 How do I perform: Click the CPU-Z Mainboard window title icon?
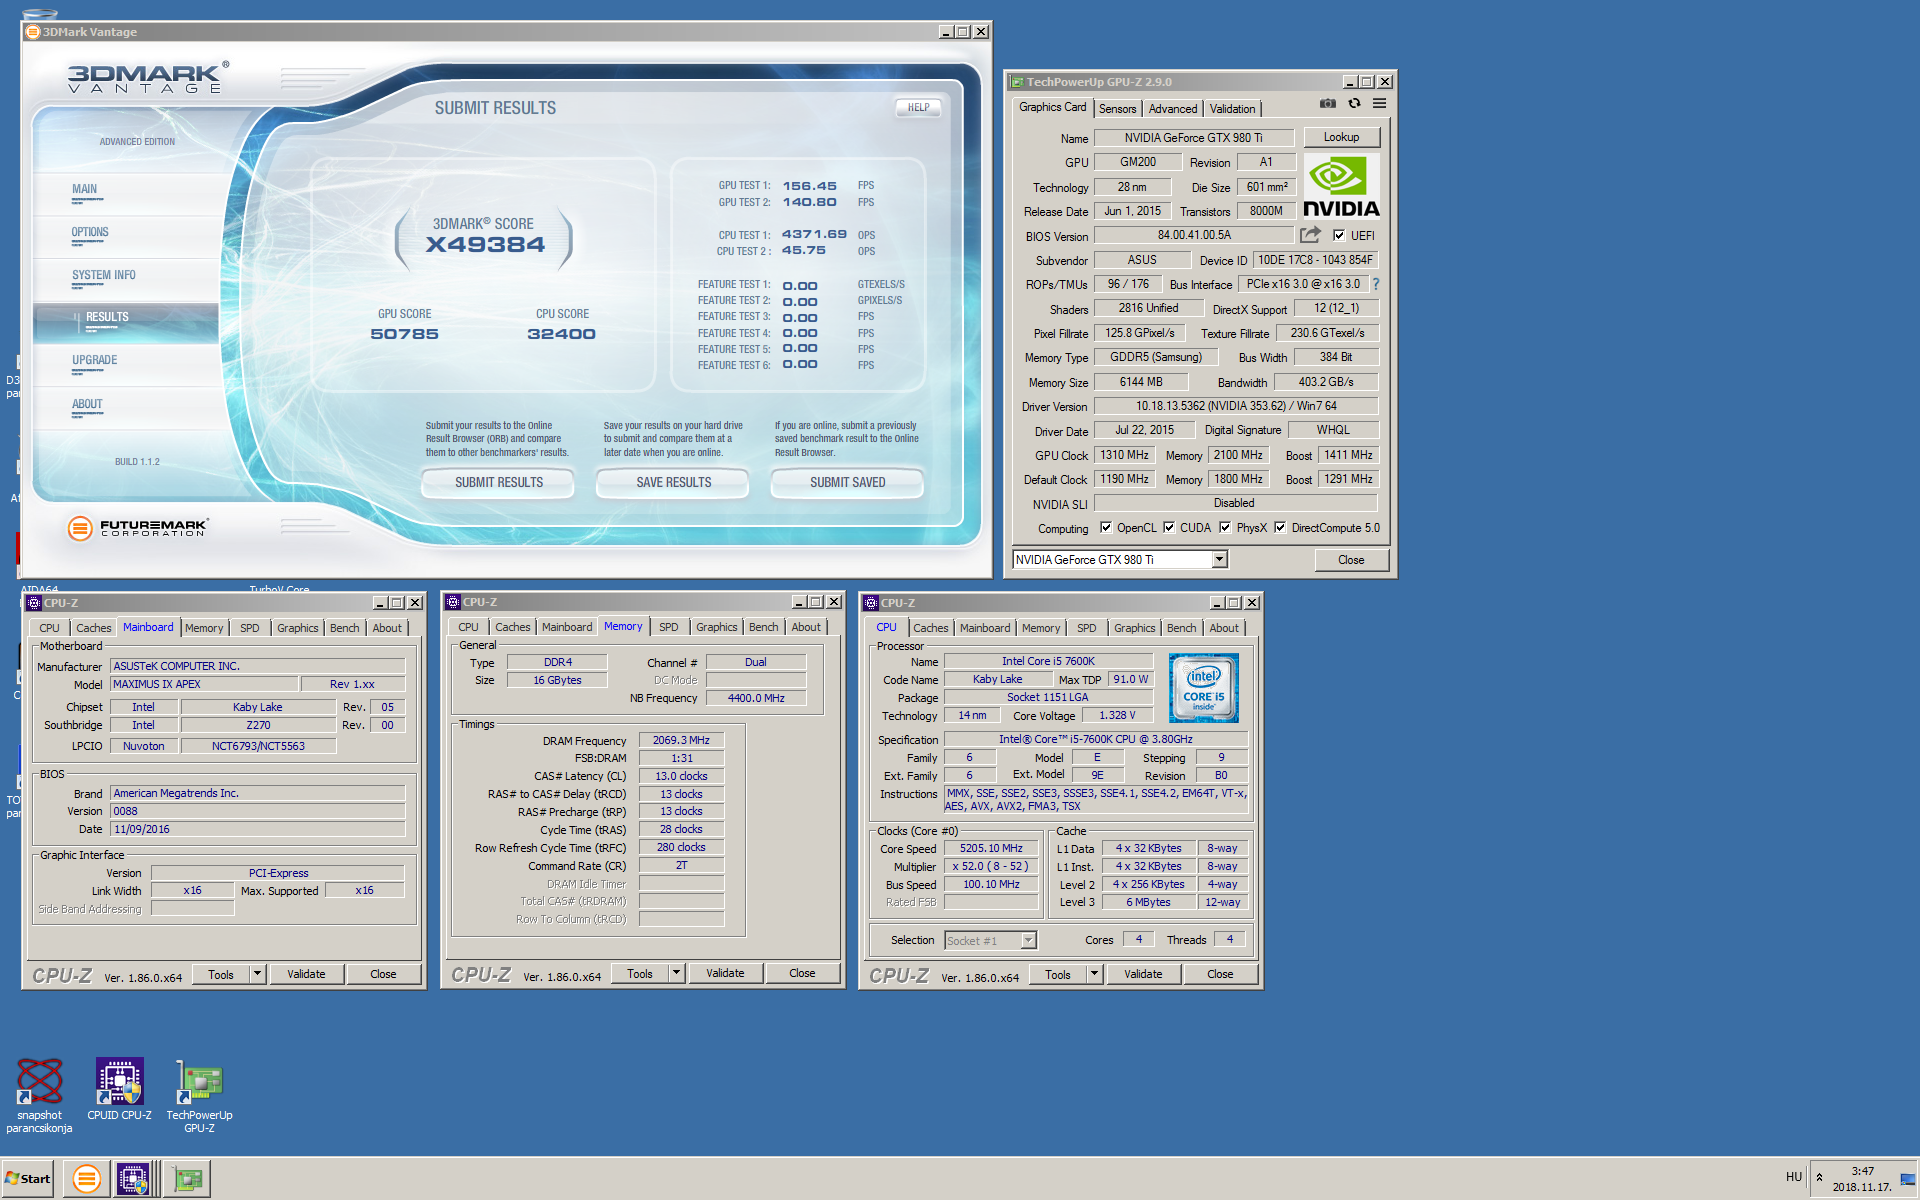coord(34,603)
